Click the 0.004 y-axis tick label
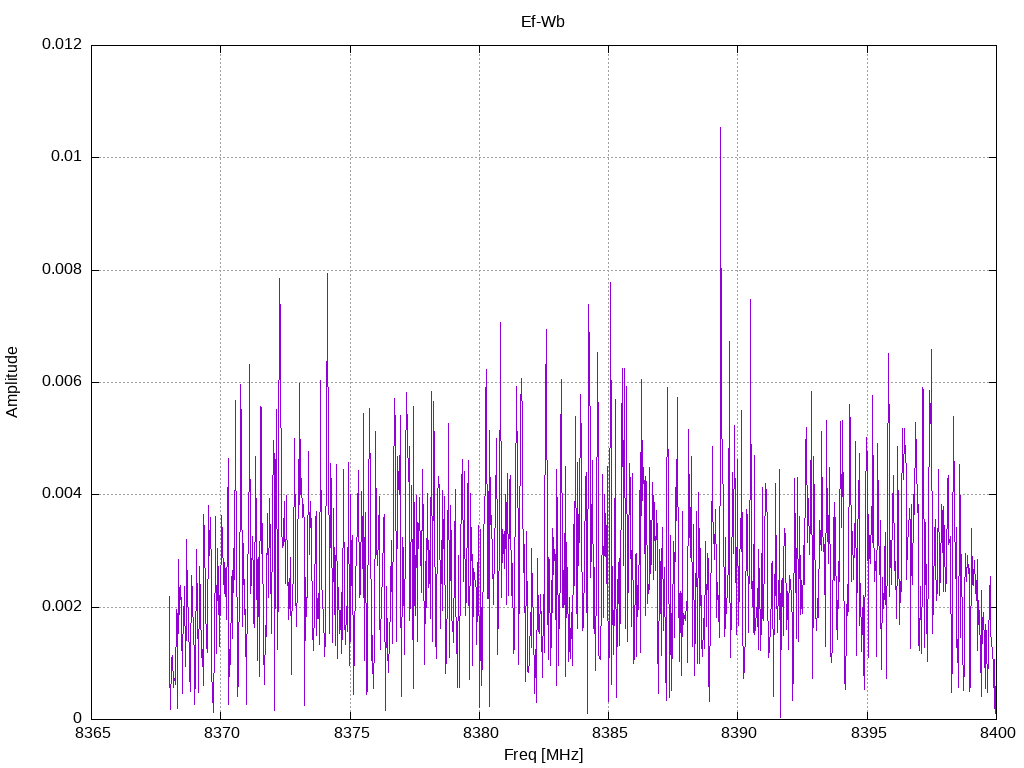Image resolution: width=1024 pixels, height=768 pixels. coord(62,494)
